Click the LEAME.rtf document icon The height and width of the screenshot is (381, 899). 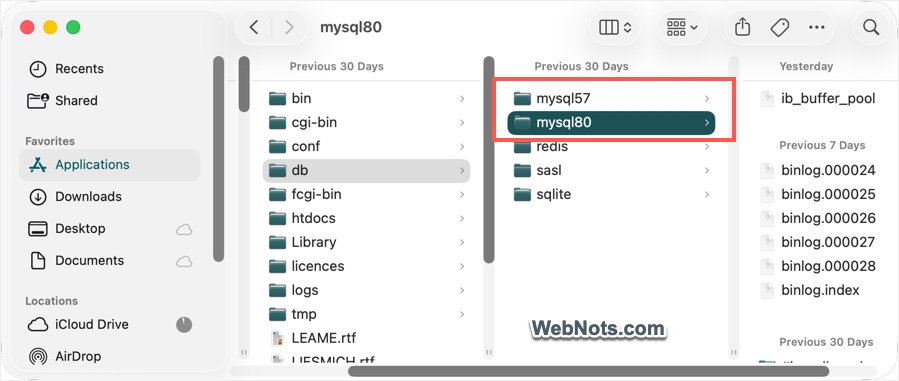277,339
